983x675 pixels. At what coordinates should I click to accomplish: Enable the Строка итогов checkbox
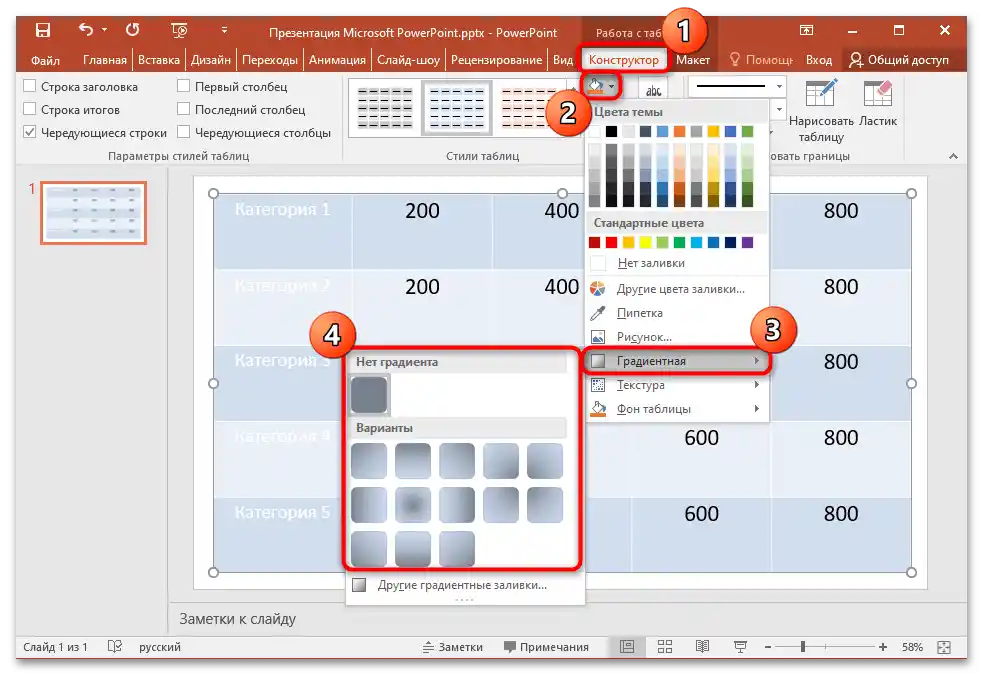tap(29, 109)
